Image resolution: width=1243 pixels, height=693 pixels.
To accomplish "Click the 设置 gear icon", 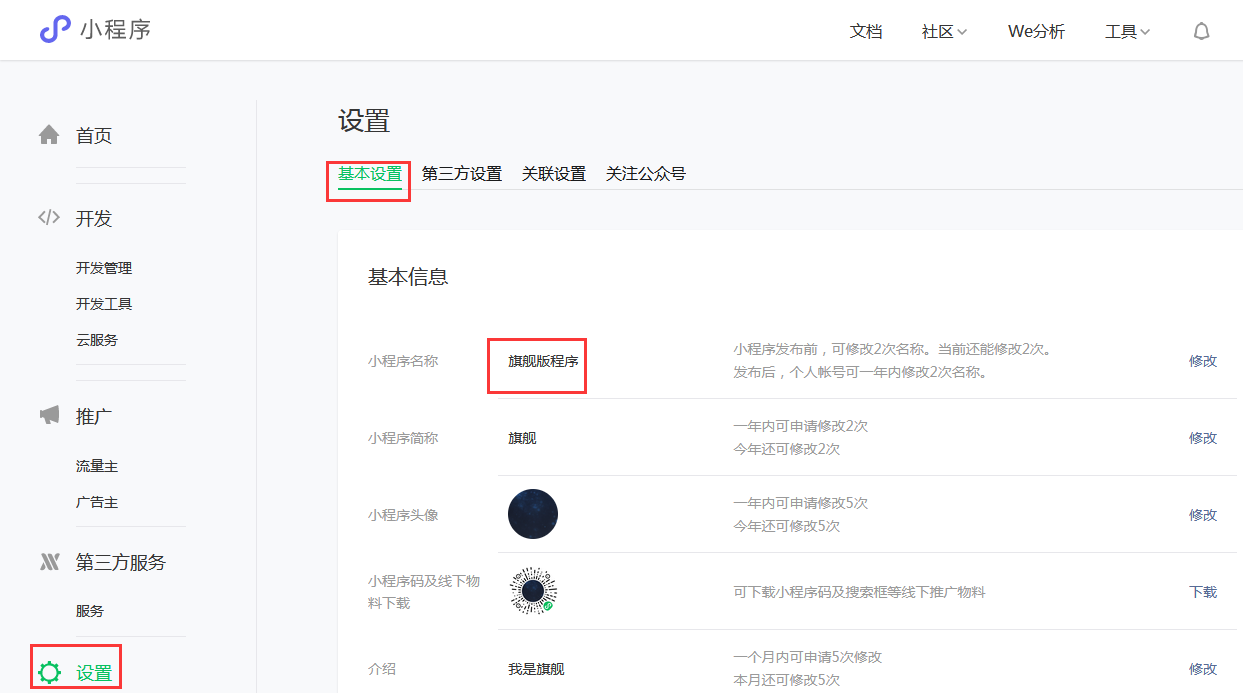I will pyautogui.click(x=49, y=673).
